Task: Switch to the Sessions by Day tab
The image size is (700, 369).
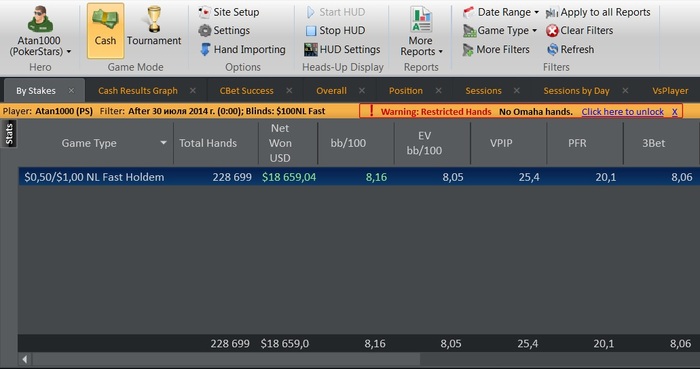Action: [576, 91]
